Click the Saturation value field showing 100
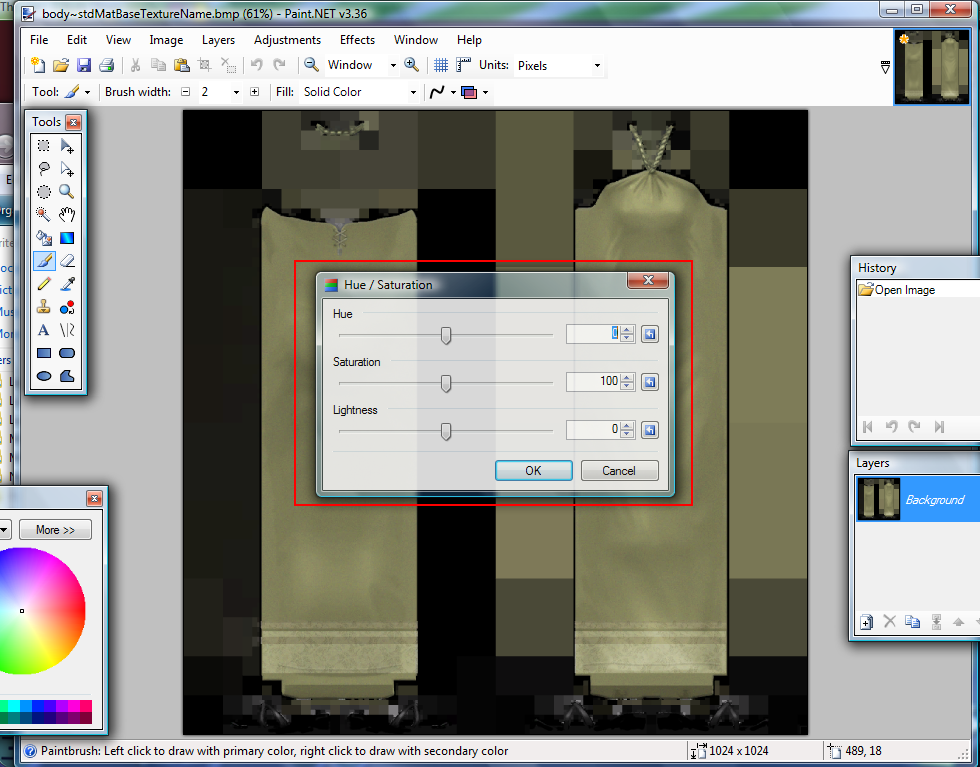This screenshot has width=980, height=767. [x=592, y=381]
